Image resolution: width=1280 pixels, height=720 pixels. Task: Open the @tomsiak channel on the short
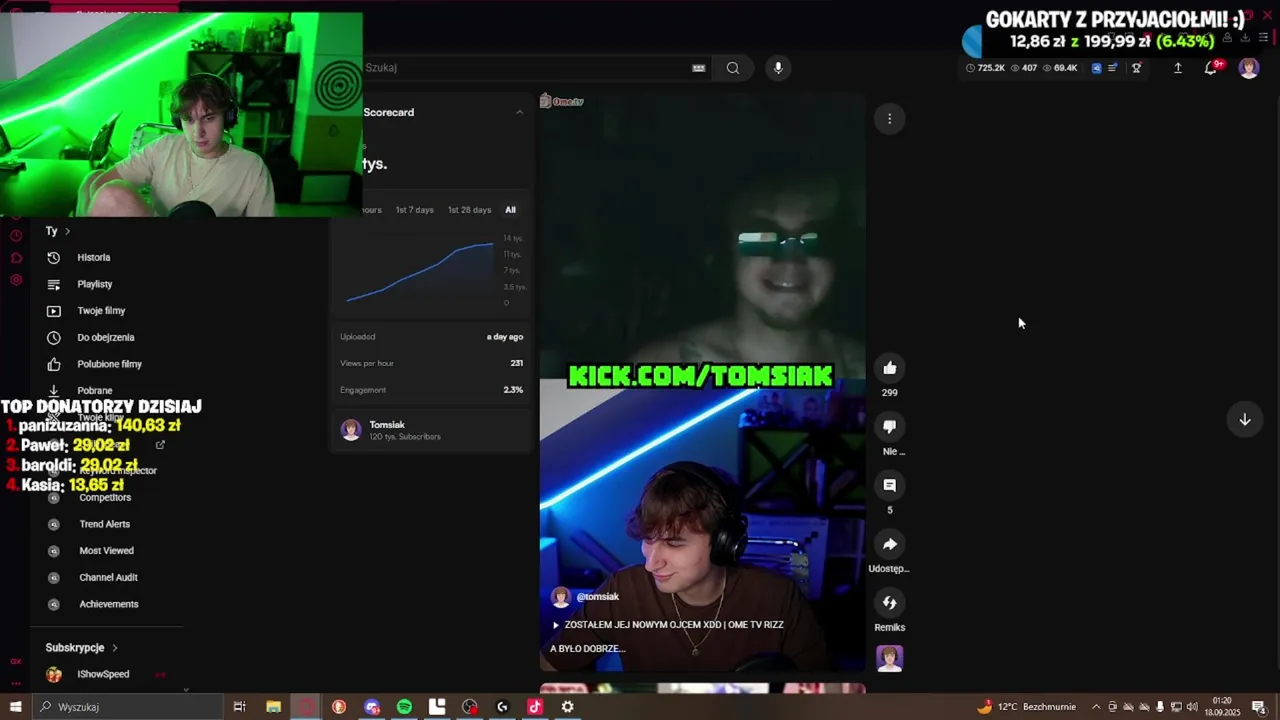(597, 597)
